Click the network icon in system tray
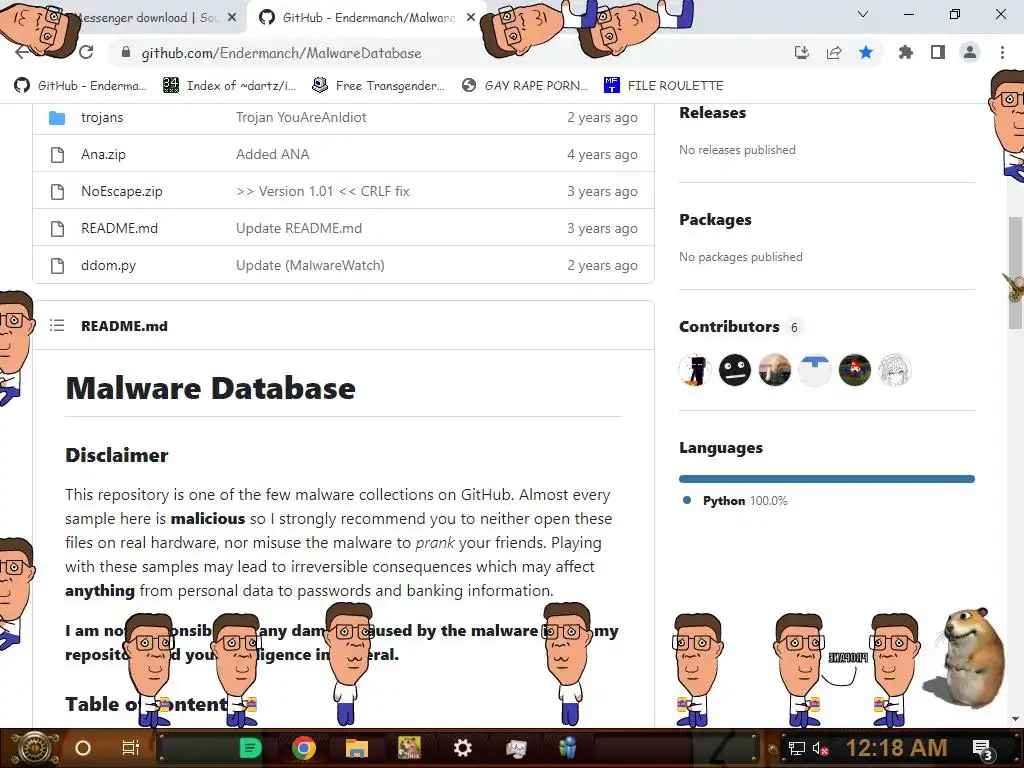The height and width of the screenshot is (768, 1024). tap(797, 748)
